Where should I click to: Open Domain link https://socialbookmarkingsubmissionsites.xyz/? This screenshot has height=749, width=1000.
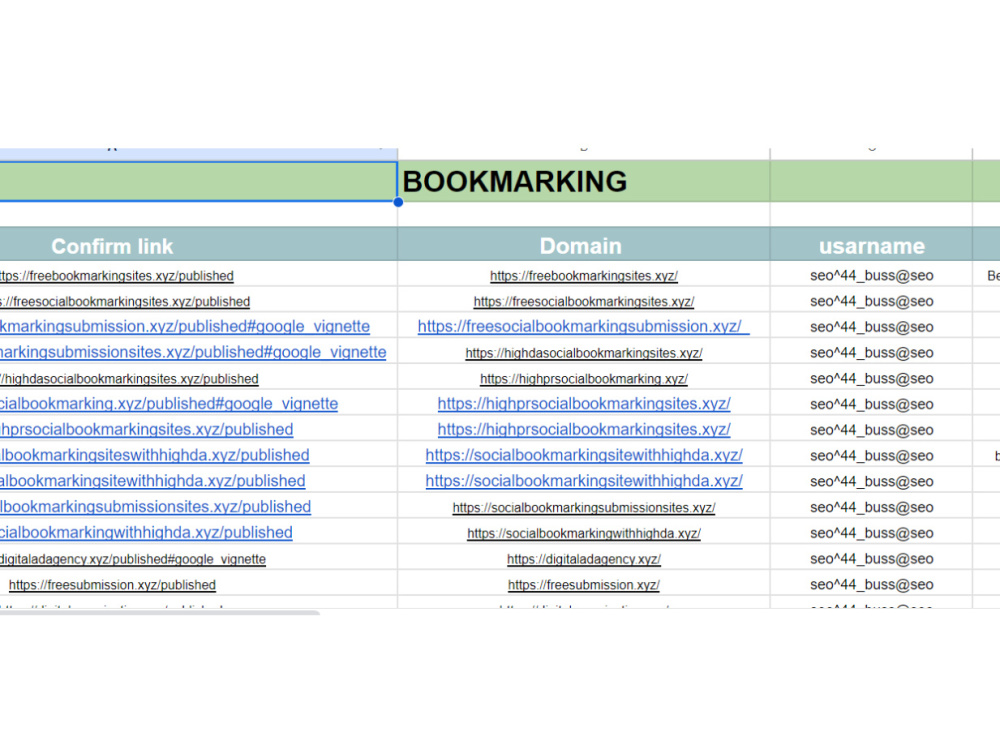pos(584,507)
